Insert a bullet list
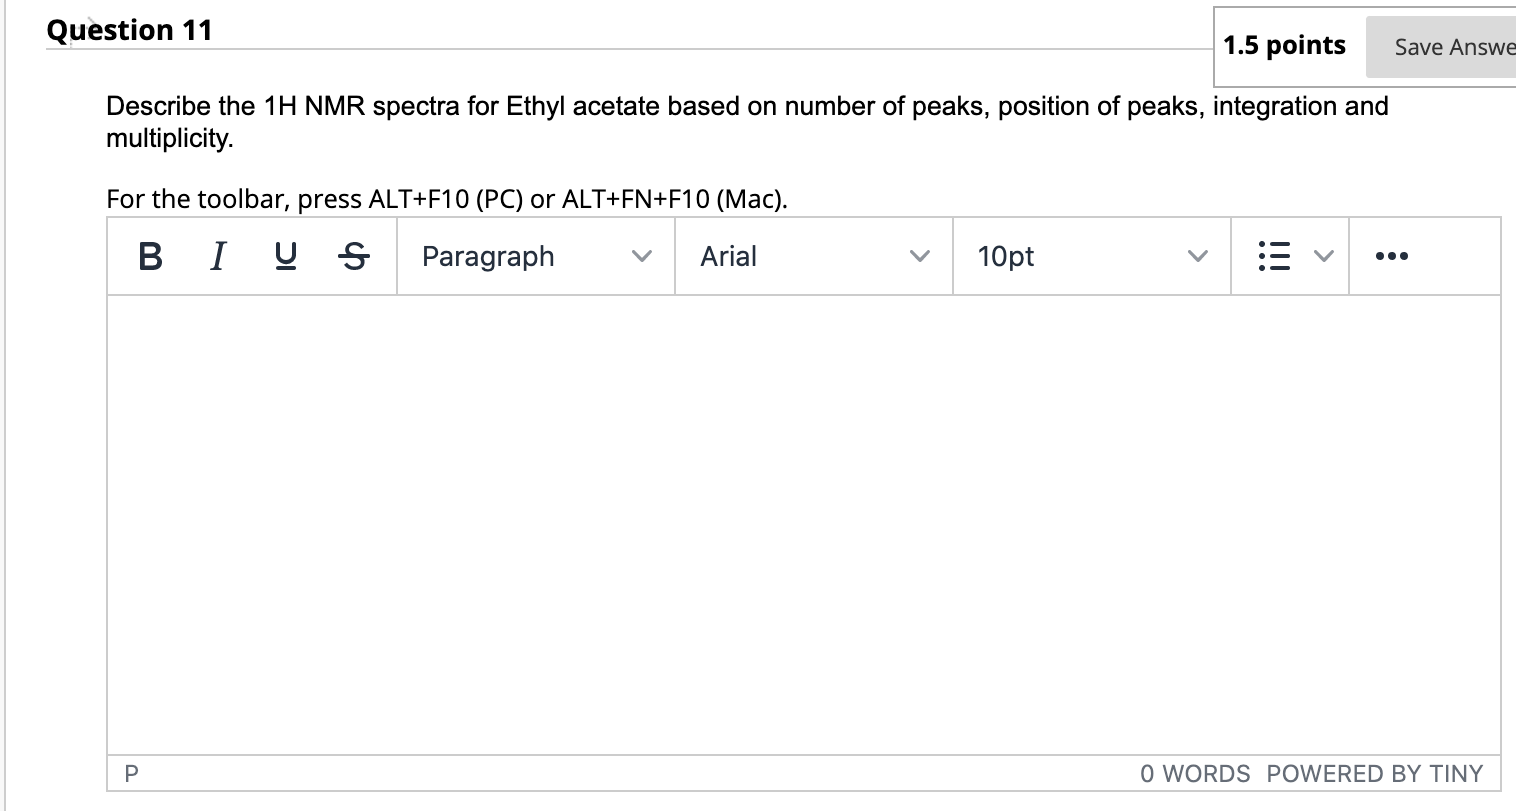The height and width of the screenshot is (811, 1516). pos(1272,257)
